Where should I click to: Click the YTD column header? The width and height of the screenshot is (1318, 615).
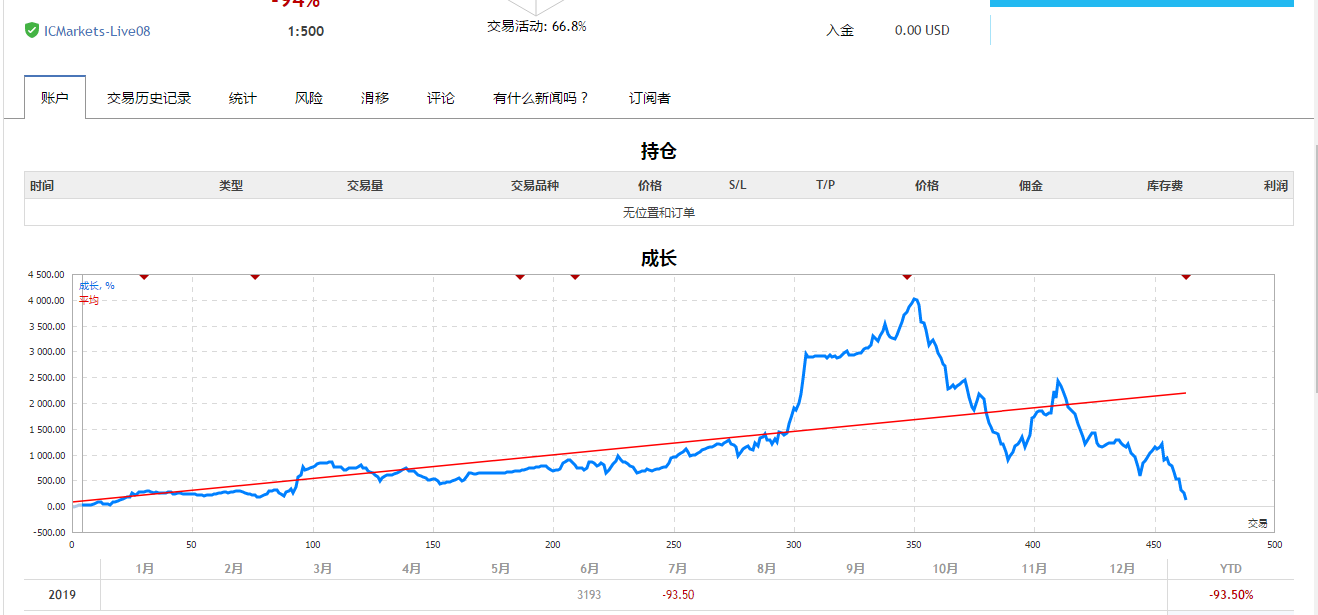pos(1231,569)
